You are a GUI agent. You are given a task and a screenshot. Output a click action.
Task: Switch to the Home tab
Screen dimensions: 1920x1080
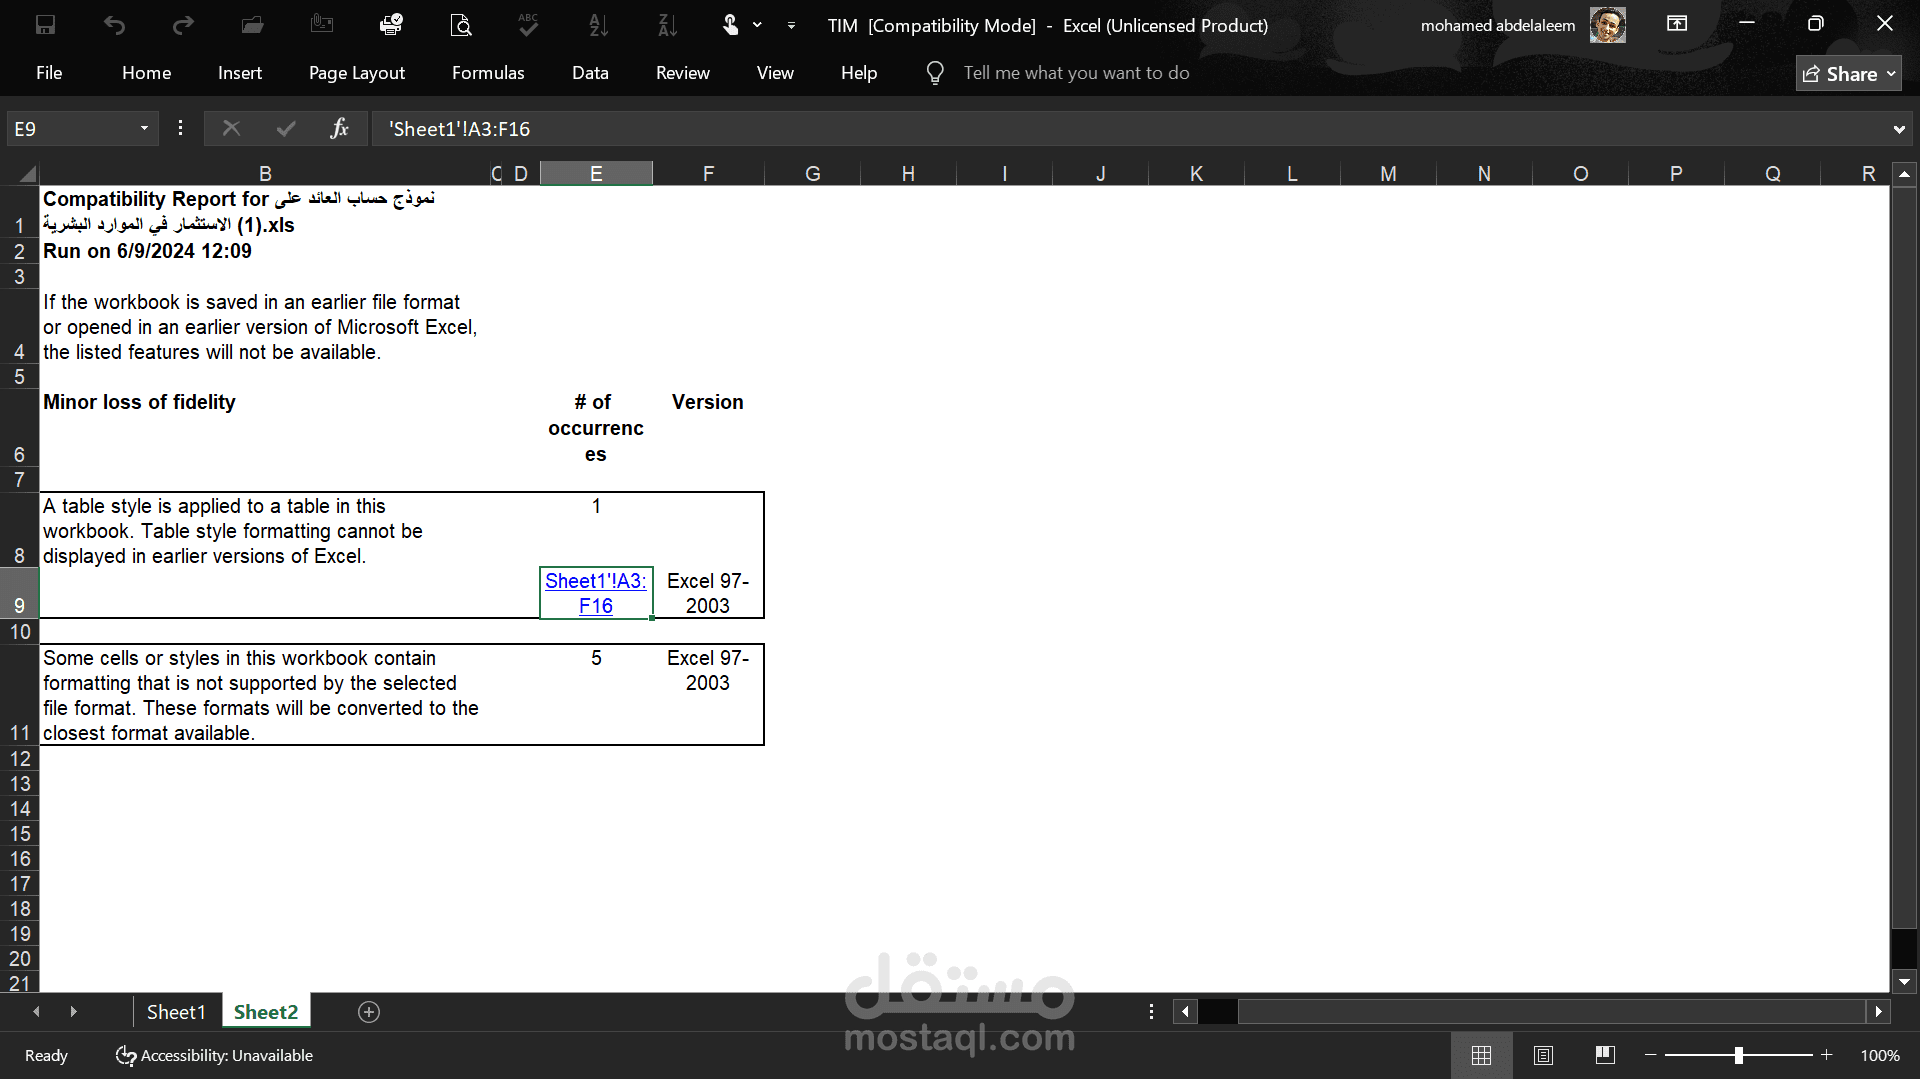(146, 73)
